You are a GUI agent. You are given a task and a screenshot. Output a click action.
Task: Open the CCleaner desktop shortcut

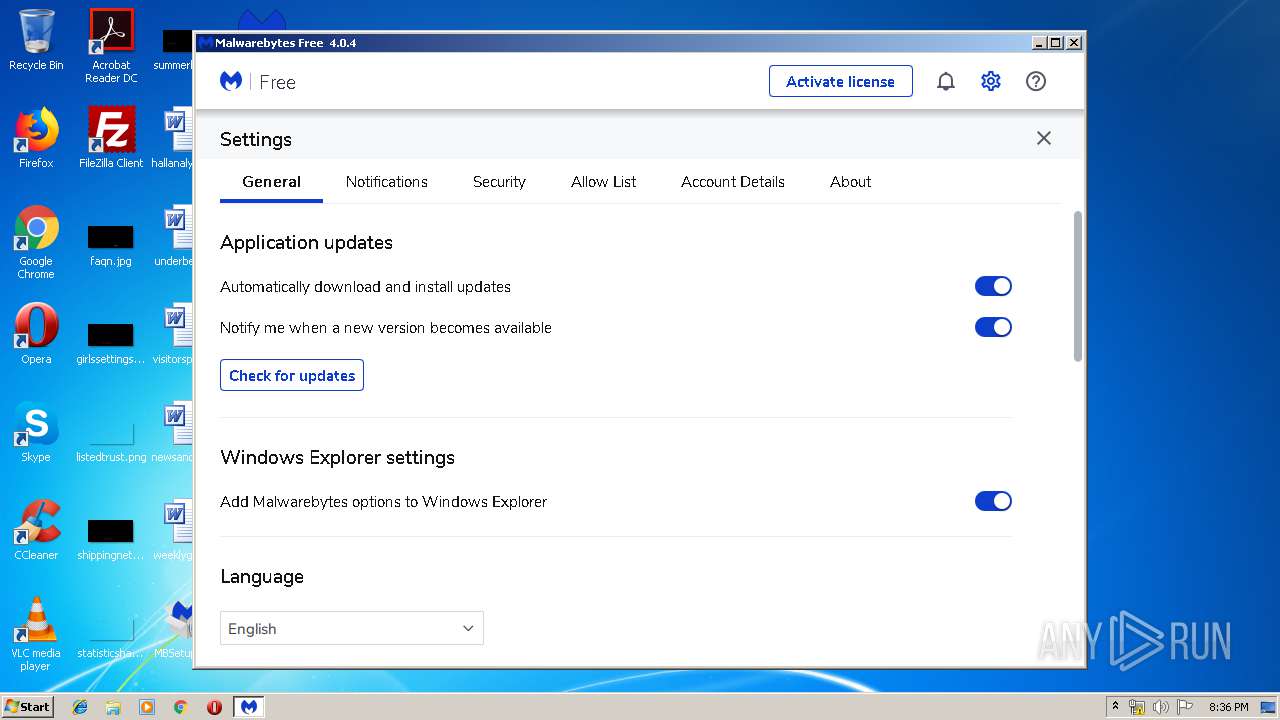[x=36, y=530]
